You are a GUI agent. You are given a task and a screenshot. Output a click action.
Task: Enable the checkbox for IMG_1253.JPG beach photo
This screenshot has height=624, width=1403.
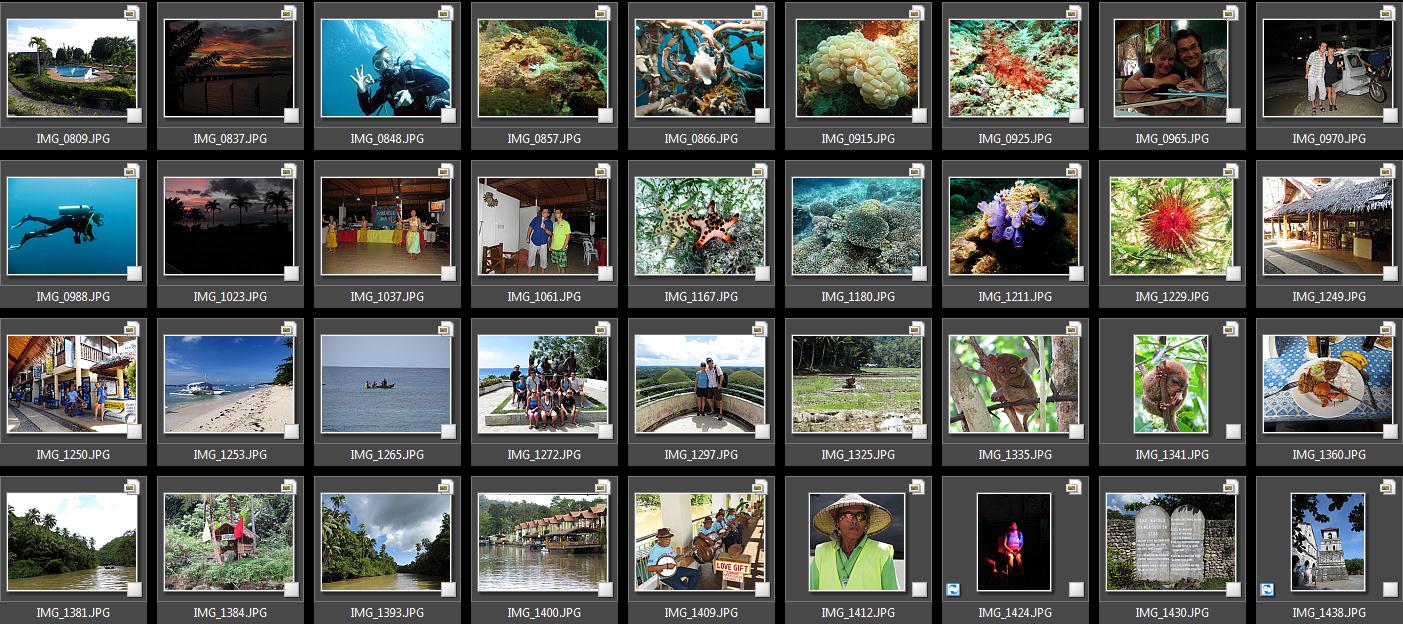pos(291,431)
